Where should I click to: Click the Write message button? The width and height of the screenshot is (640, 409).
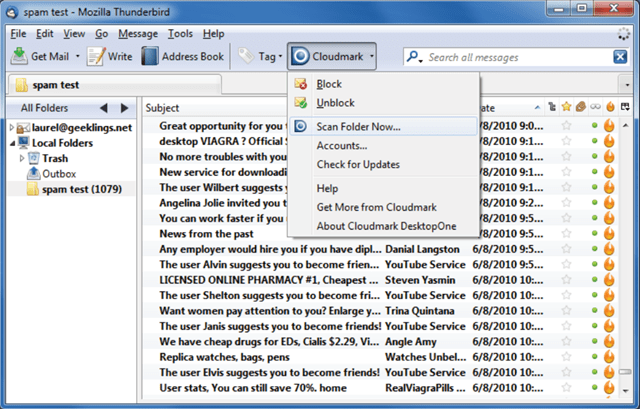click(110, 56)
